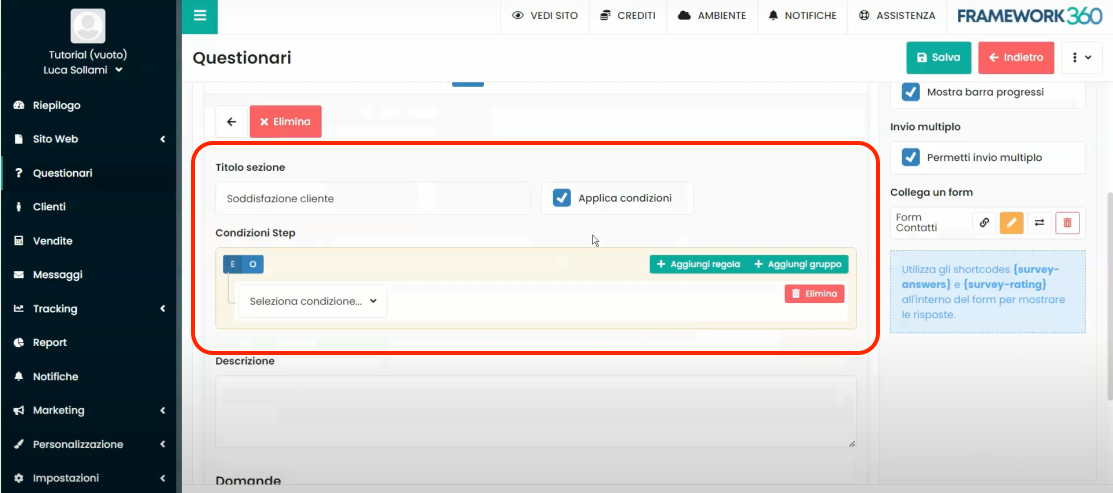Viewport: 1113px width, 493px height.
Task: Go to Clienti in the sidebar
Action: click(x=49, y=207)
